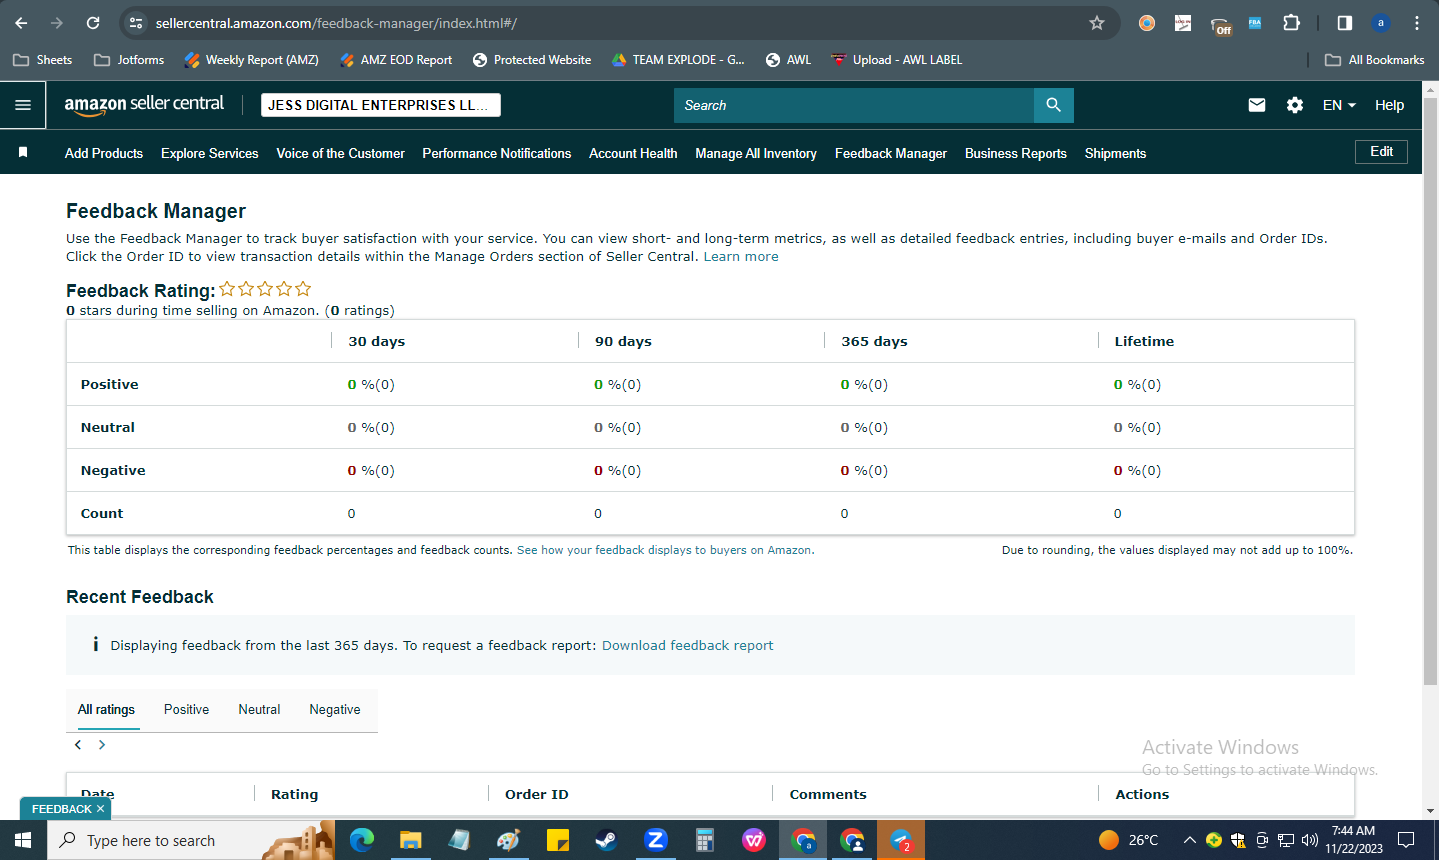Open the FBA calculator extension icon
Screen dimensions: 1439x860
coord(1255,23)
